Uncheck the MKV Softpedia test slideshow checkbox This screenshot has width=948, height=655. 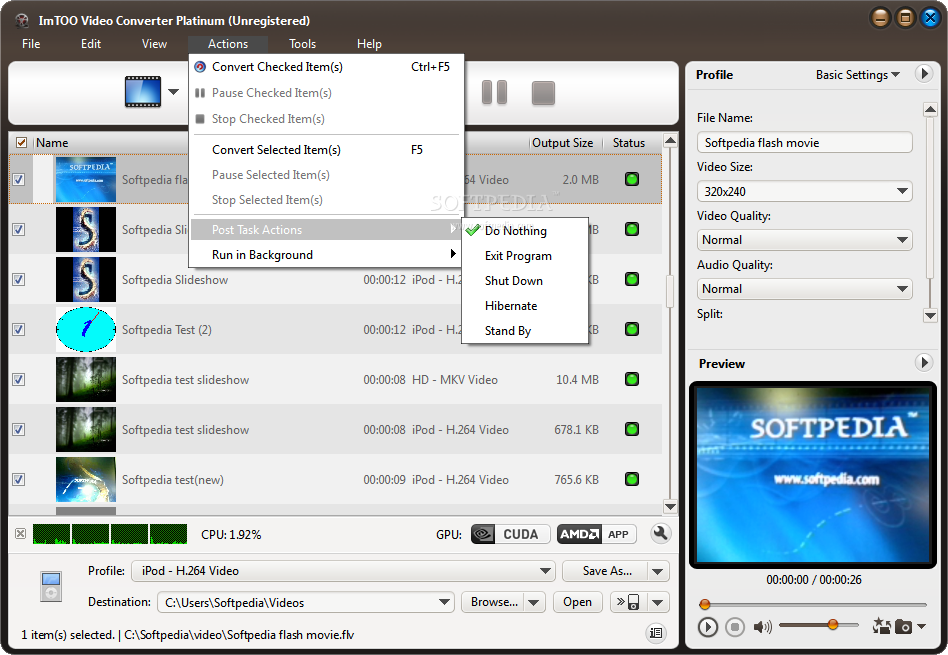pyautogui.click(x=19, y=379)
